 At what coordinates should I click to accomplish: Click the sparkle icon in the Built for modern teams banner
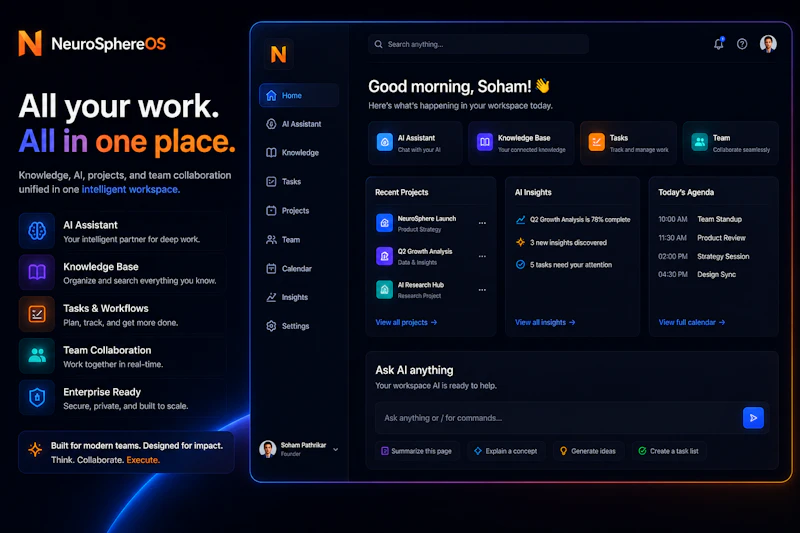click(35, 449)
